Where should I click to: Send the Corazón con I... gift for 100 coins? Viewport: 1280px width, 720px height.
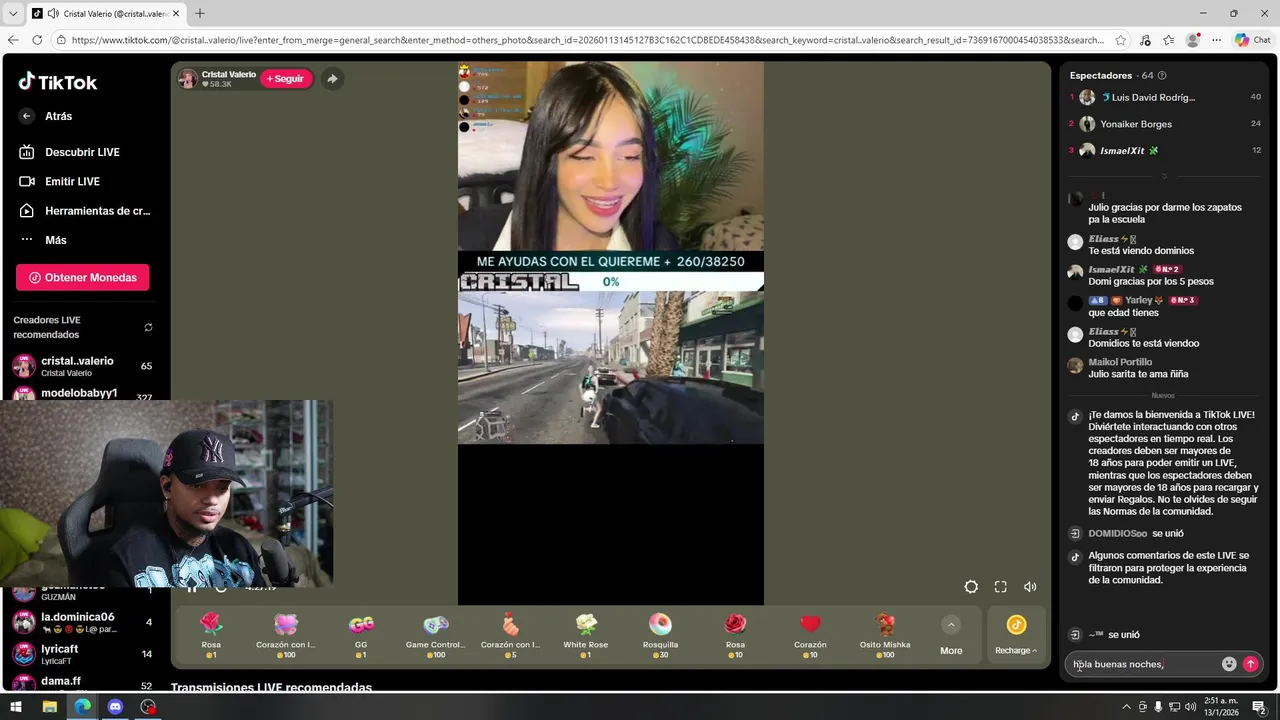[286, 636]
